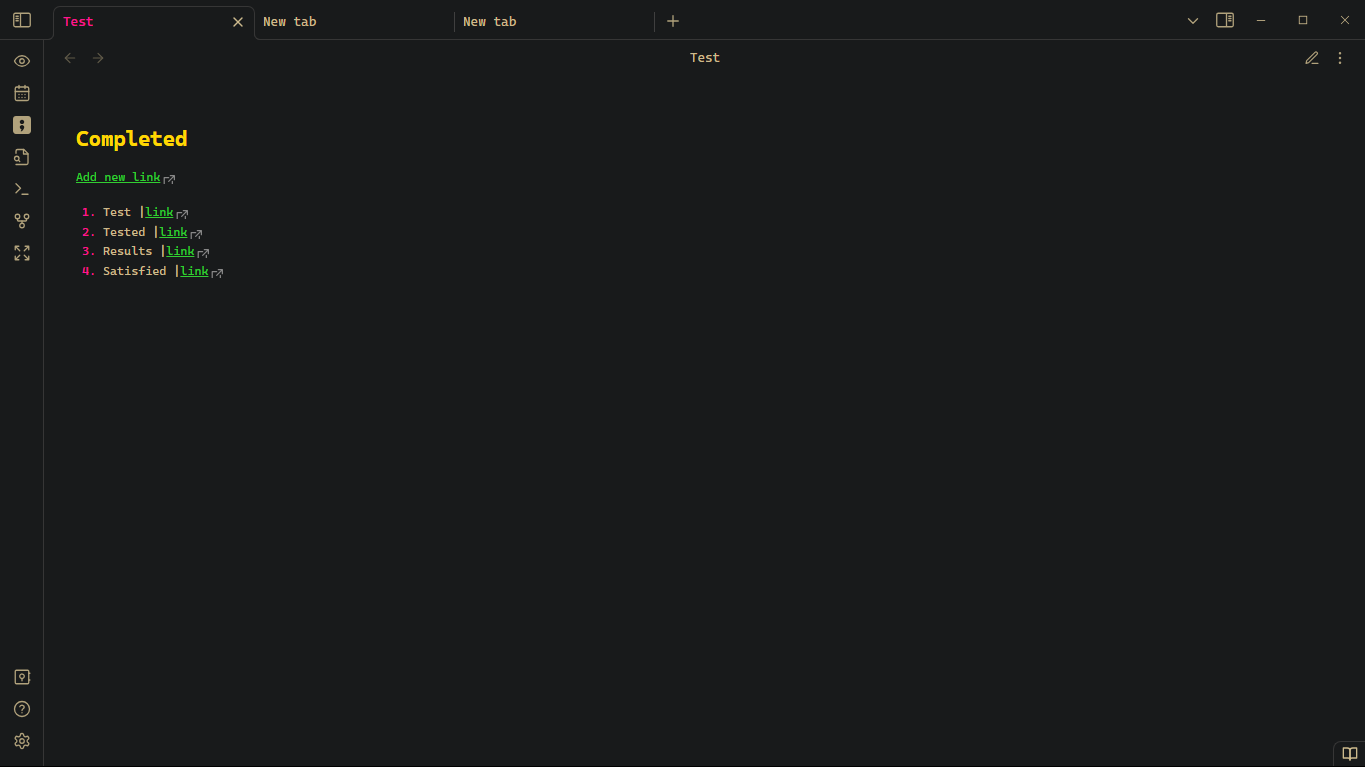Open the vault switcher icon
This screenshot has width=1365, height=767.
pos(22,677)
